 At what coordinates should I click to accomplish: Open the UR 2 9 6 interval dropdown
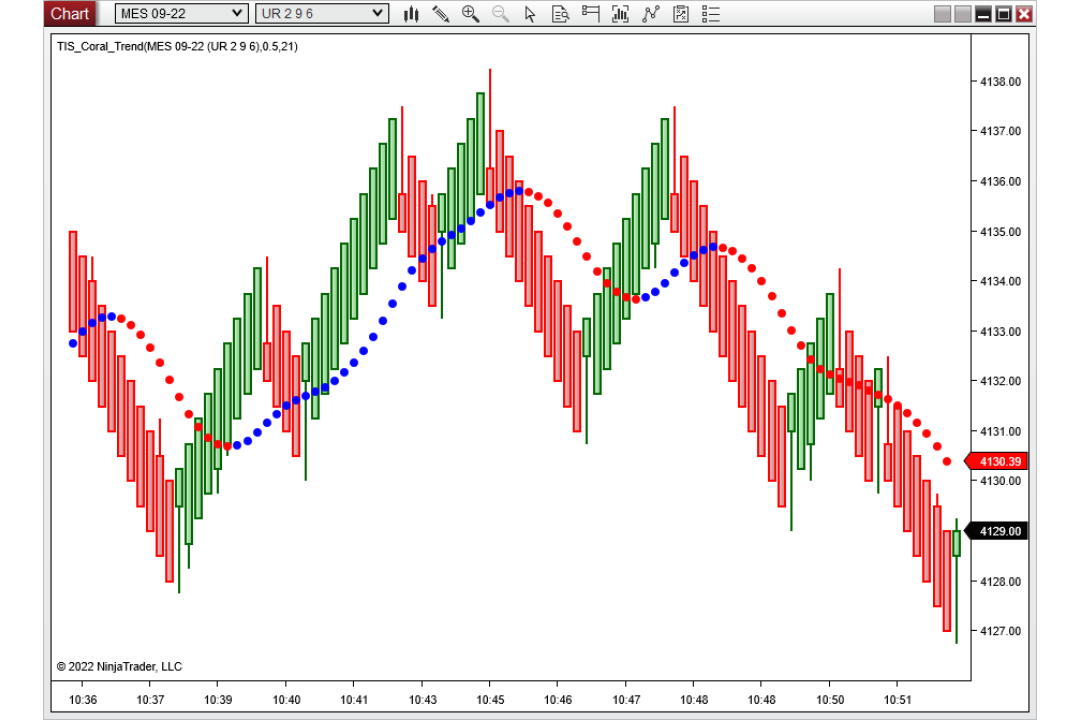[x=322, y=13]
